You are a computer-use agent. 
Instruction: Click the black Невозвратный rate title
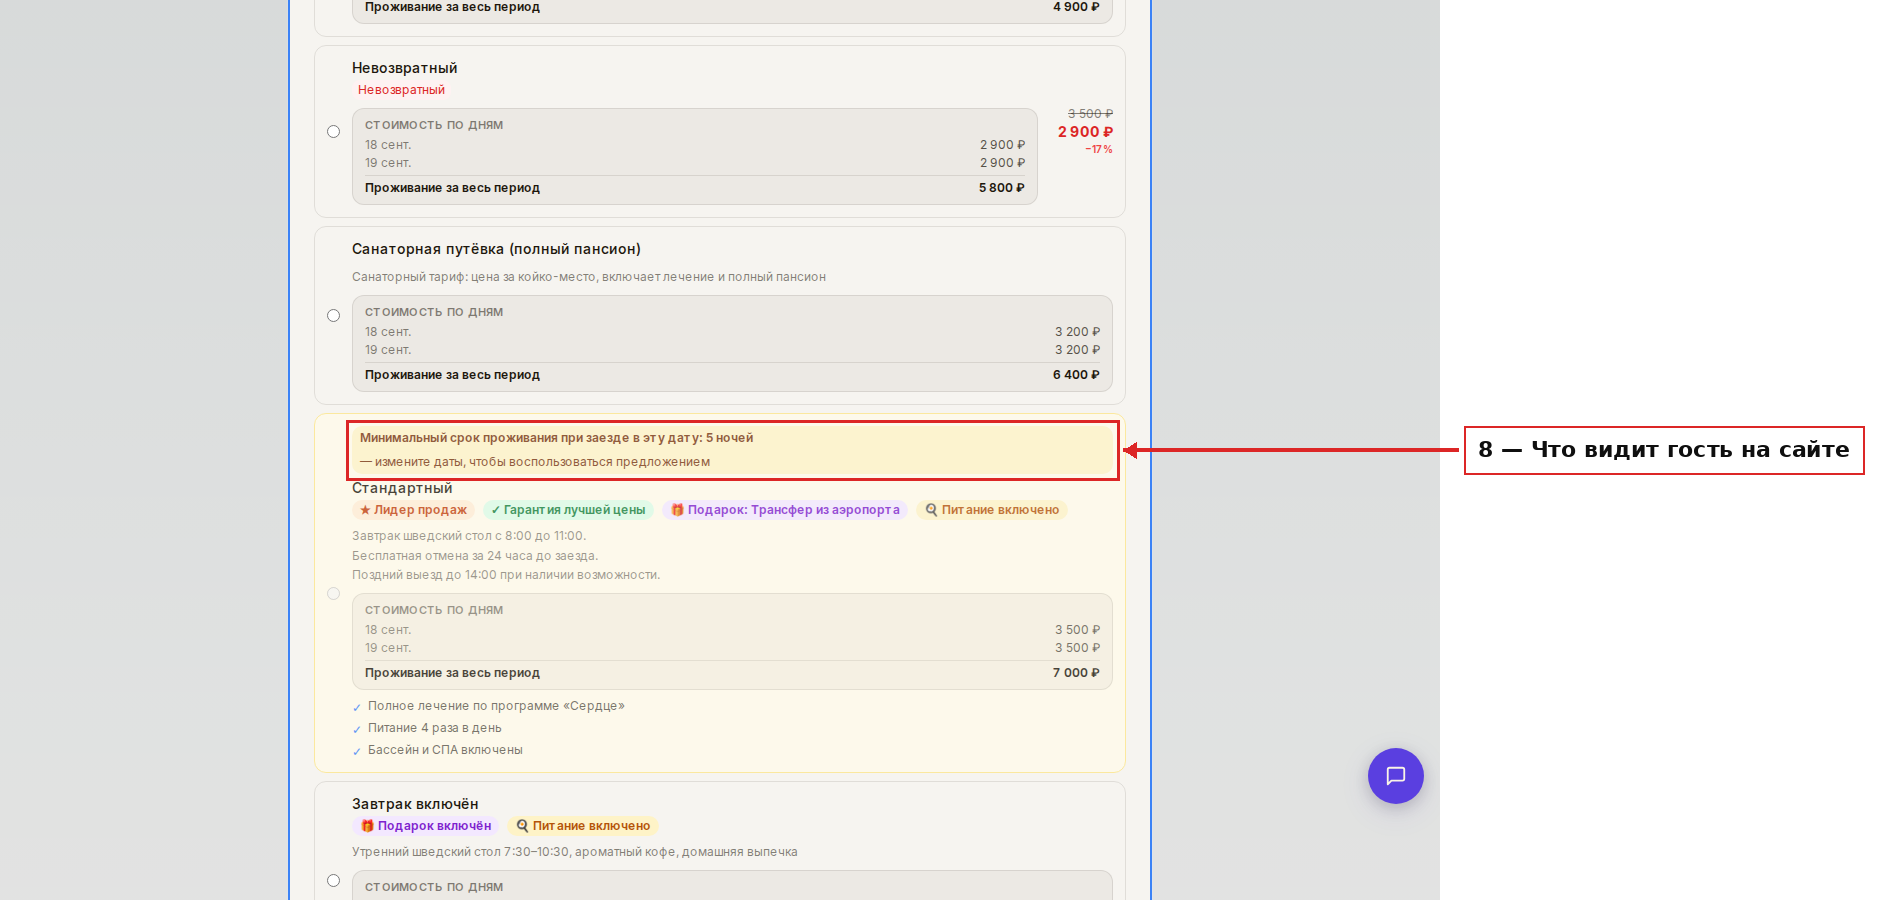point(405,68)
